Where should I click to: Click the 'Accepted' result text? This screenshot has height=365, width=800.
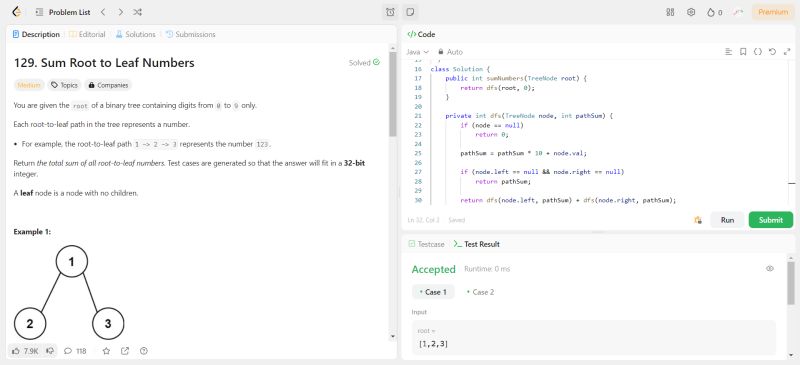pyautogui.click(x=433, y=269)
